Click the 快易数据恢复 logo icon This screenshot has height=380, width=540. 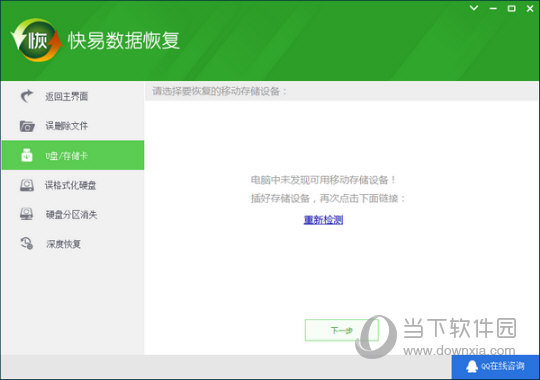click(x=37, y=40)
